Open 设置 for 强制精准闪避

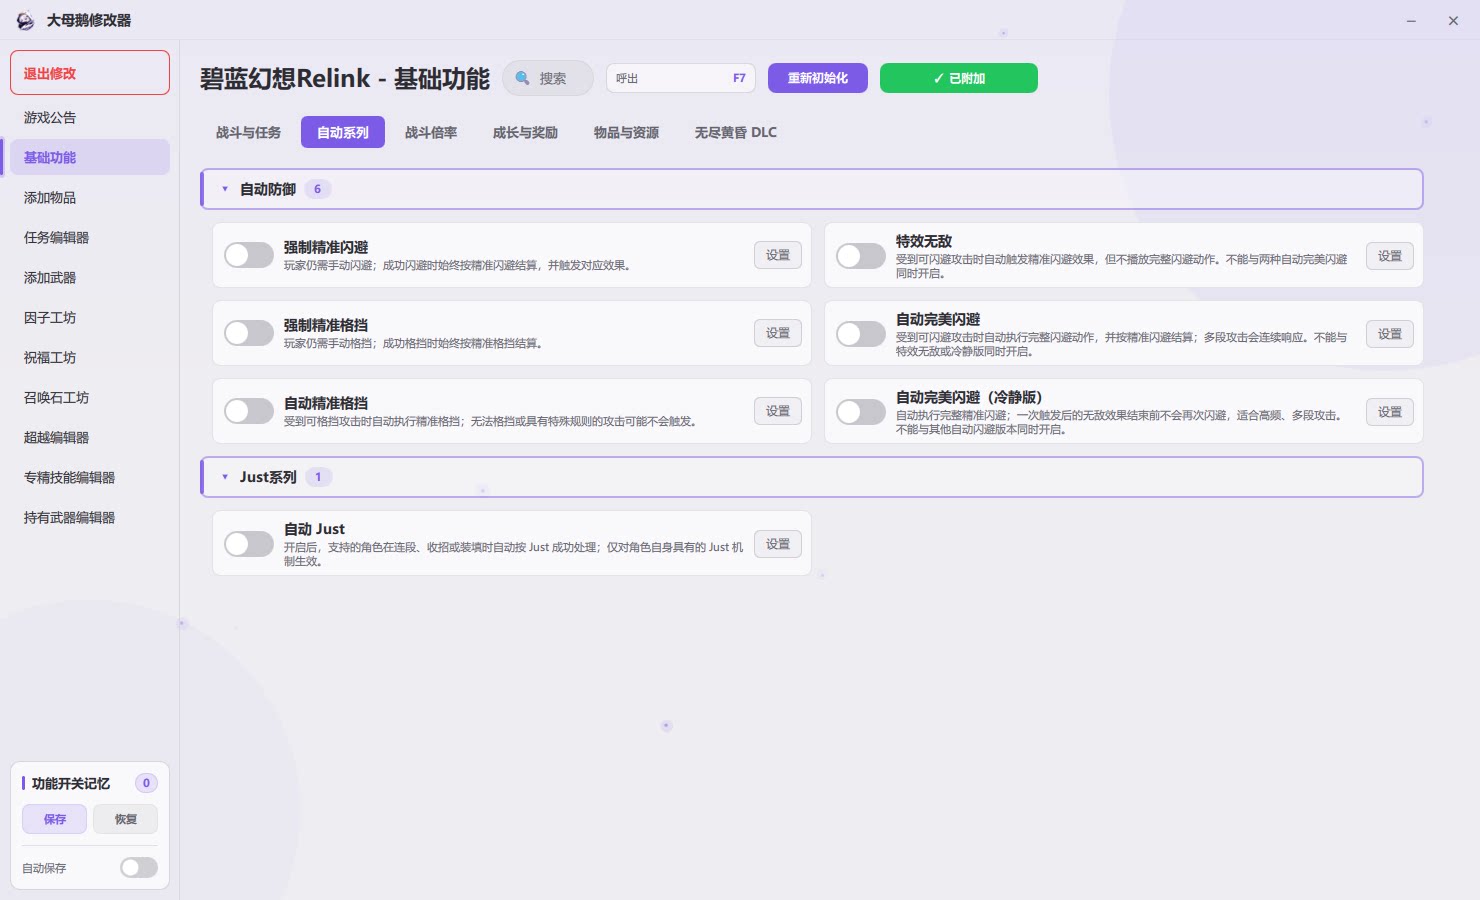pyautogui.click(x=778, y=255)
